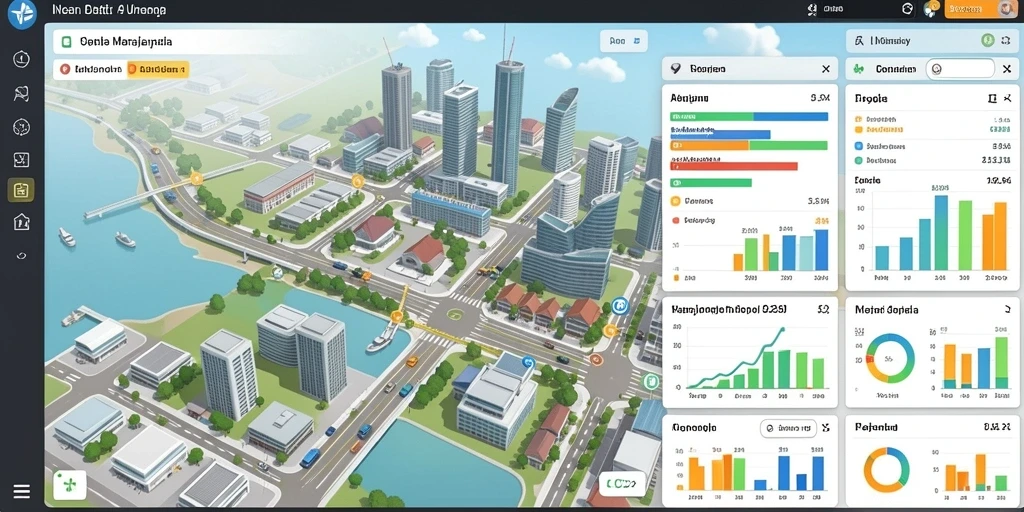
Task: Toggle the red-dot filter chip on the map
Action: pos(89,69)
